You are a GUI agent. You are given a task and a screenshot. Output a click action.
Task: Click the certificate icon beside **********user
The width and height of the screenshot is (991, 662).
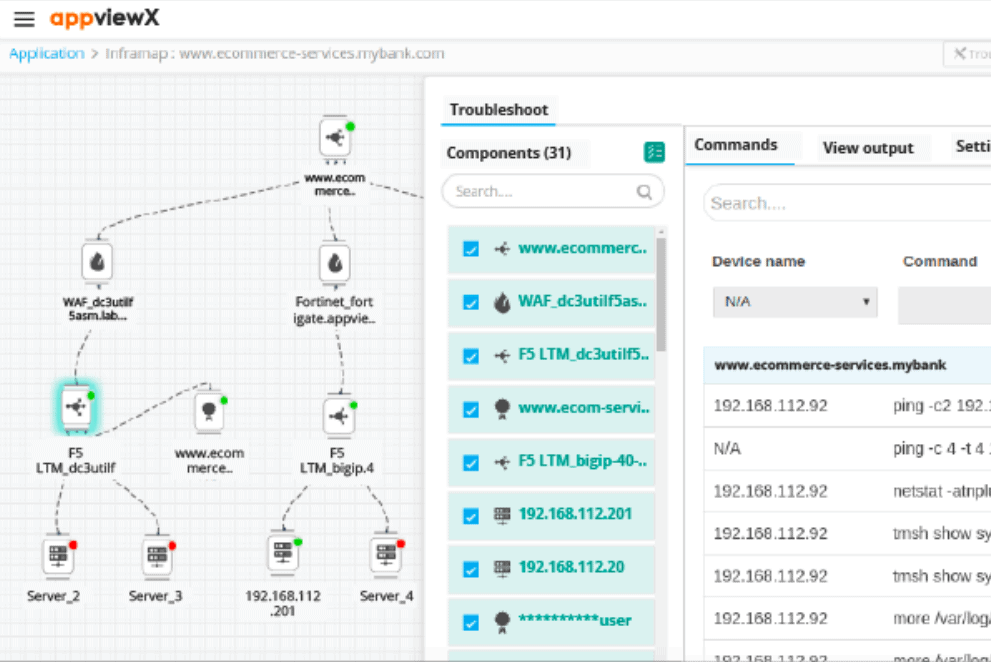[x=502, y=622]
